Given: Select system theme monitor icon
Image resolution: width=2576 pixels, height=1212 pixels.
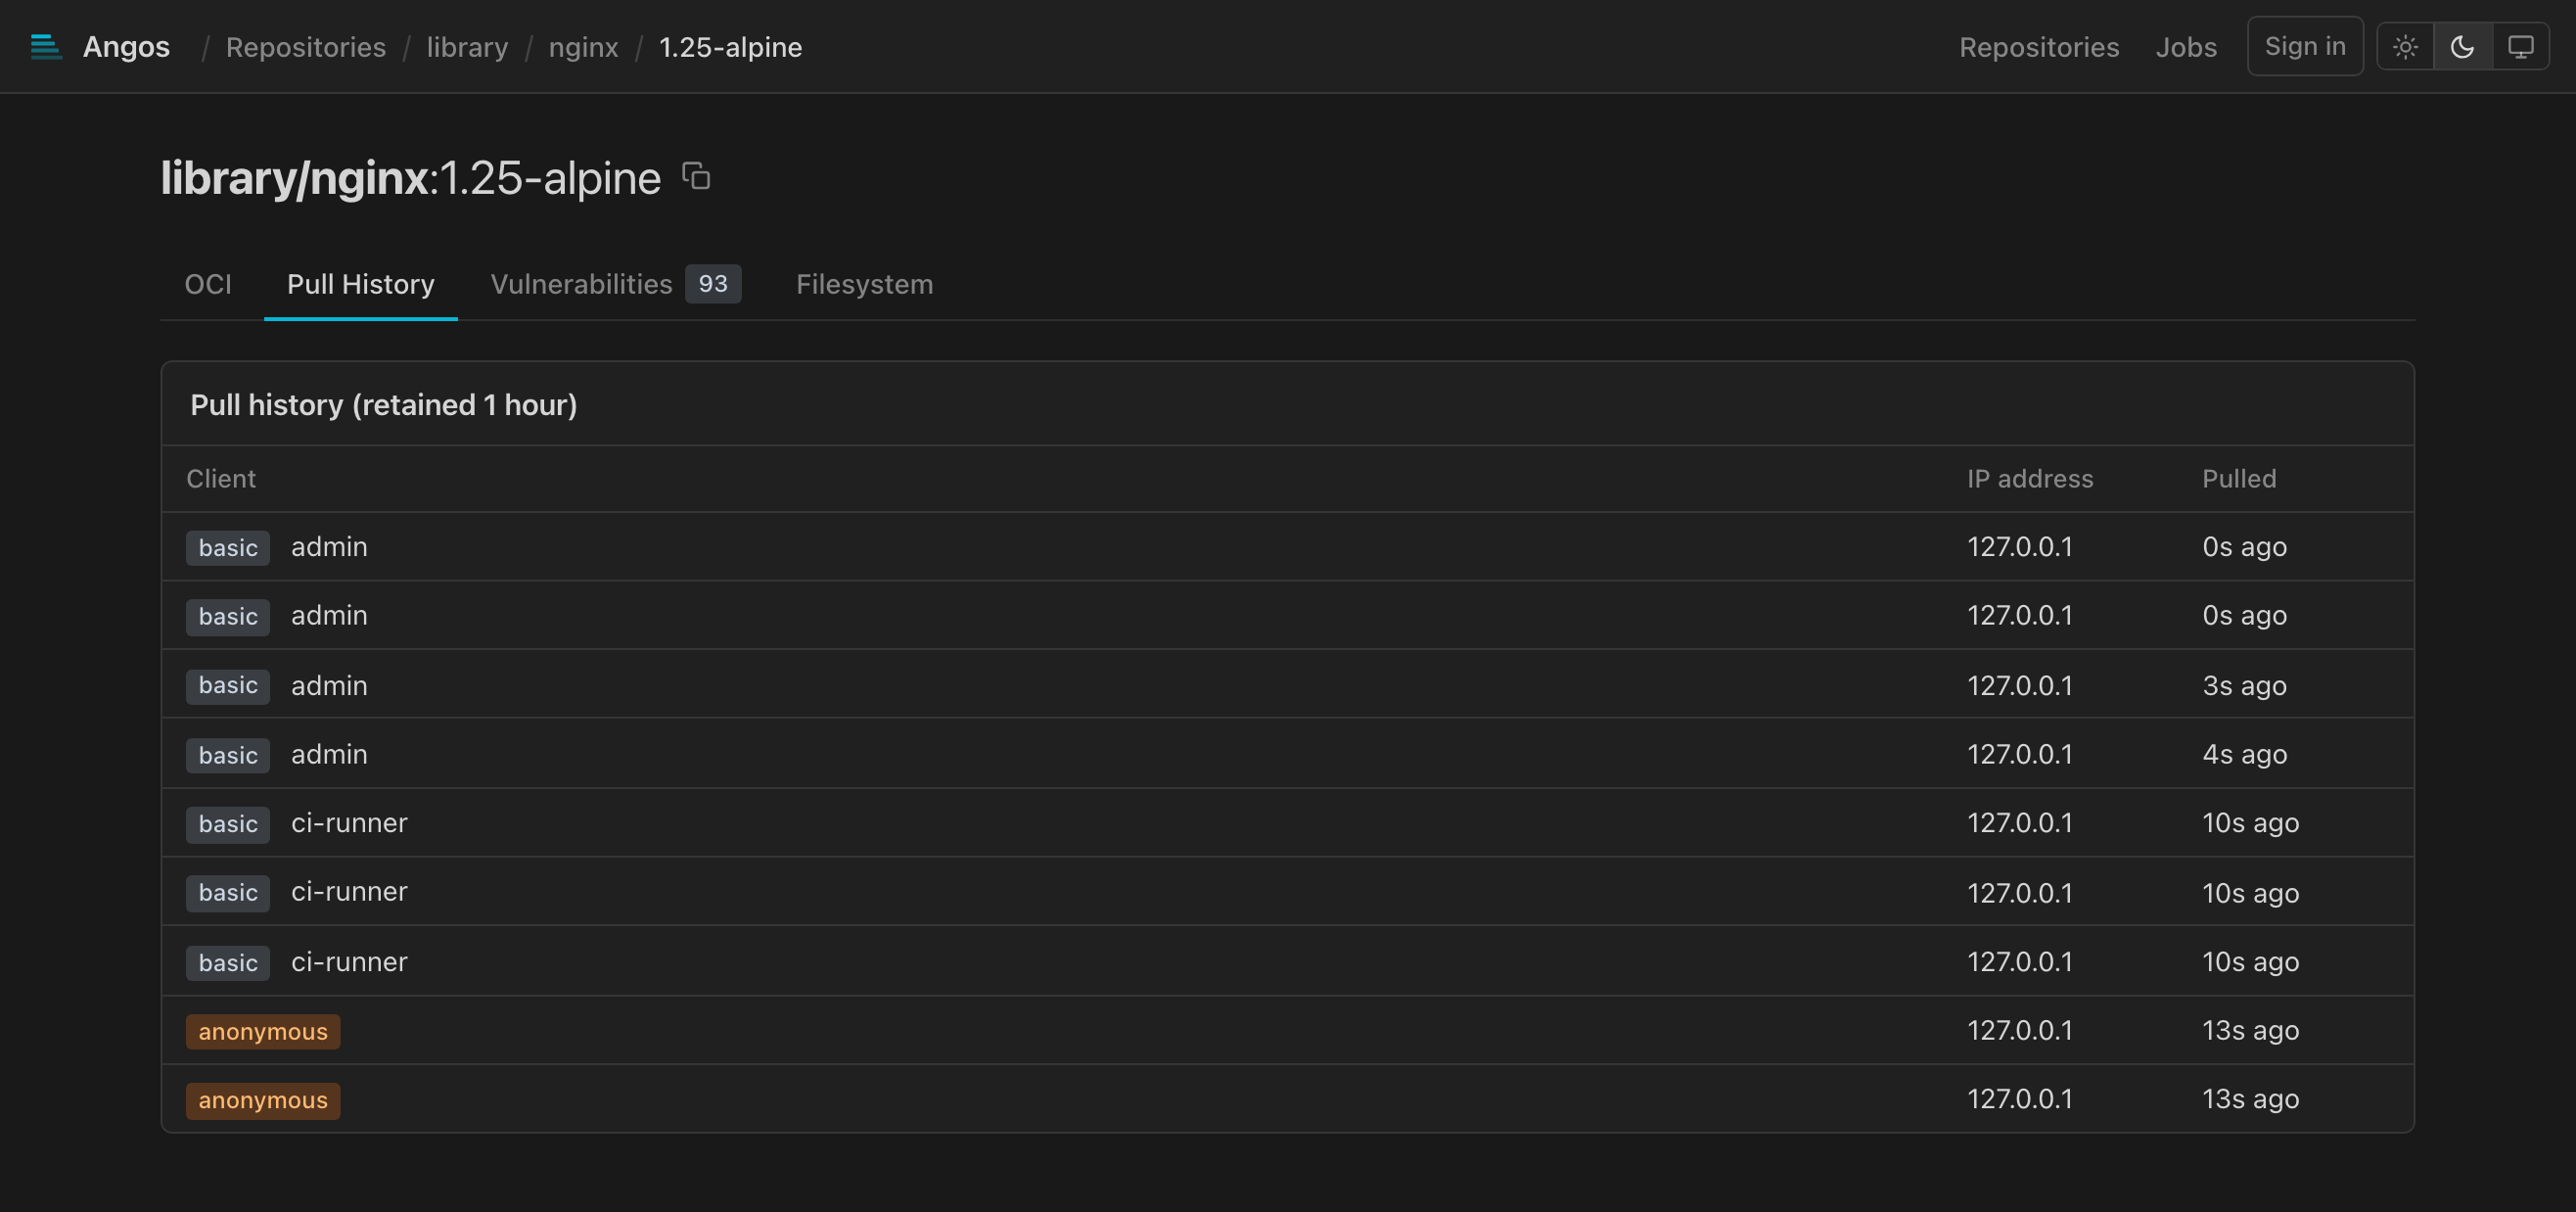Looking at the screenshot, I should pyautogui.click(x=2520, y=47).
